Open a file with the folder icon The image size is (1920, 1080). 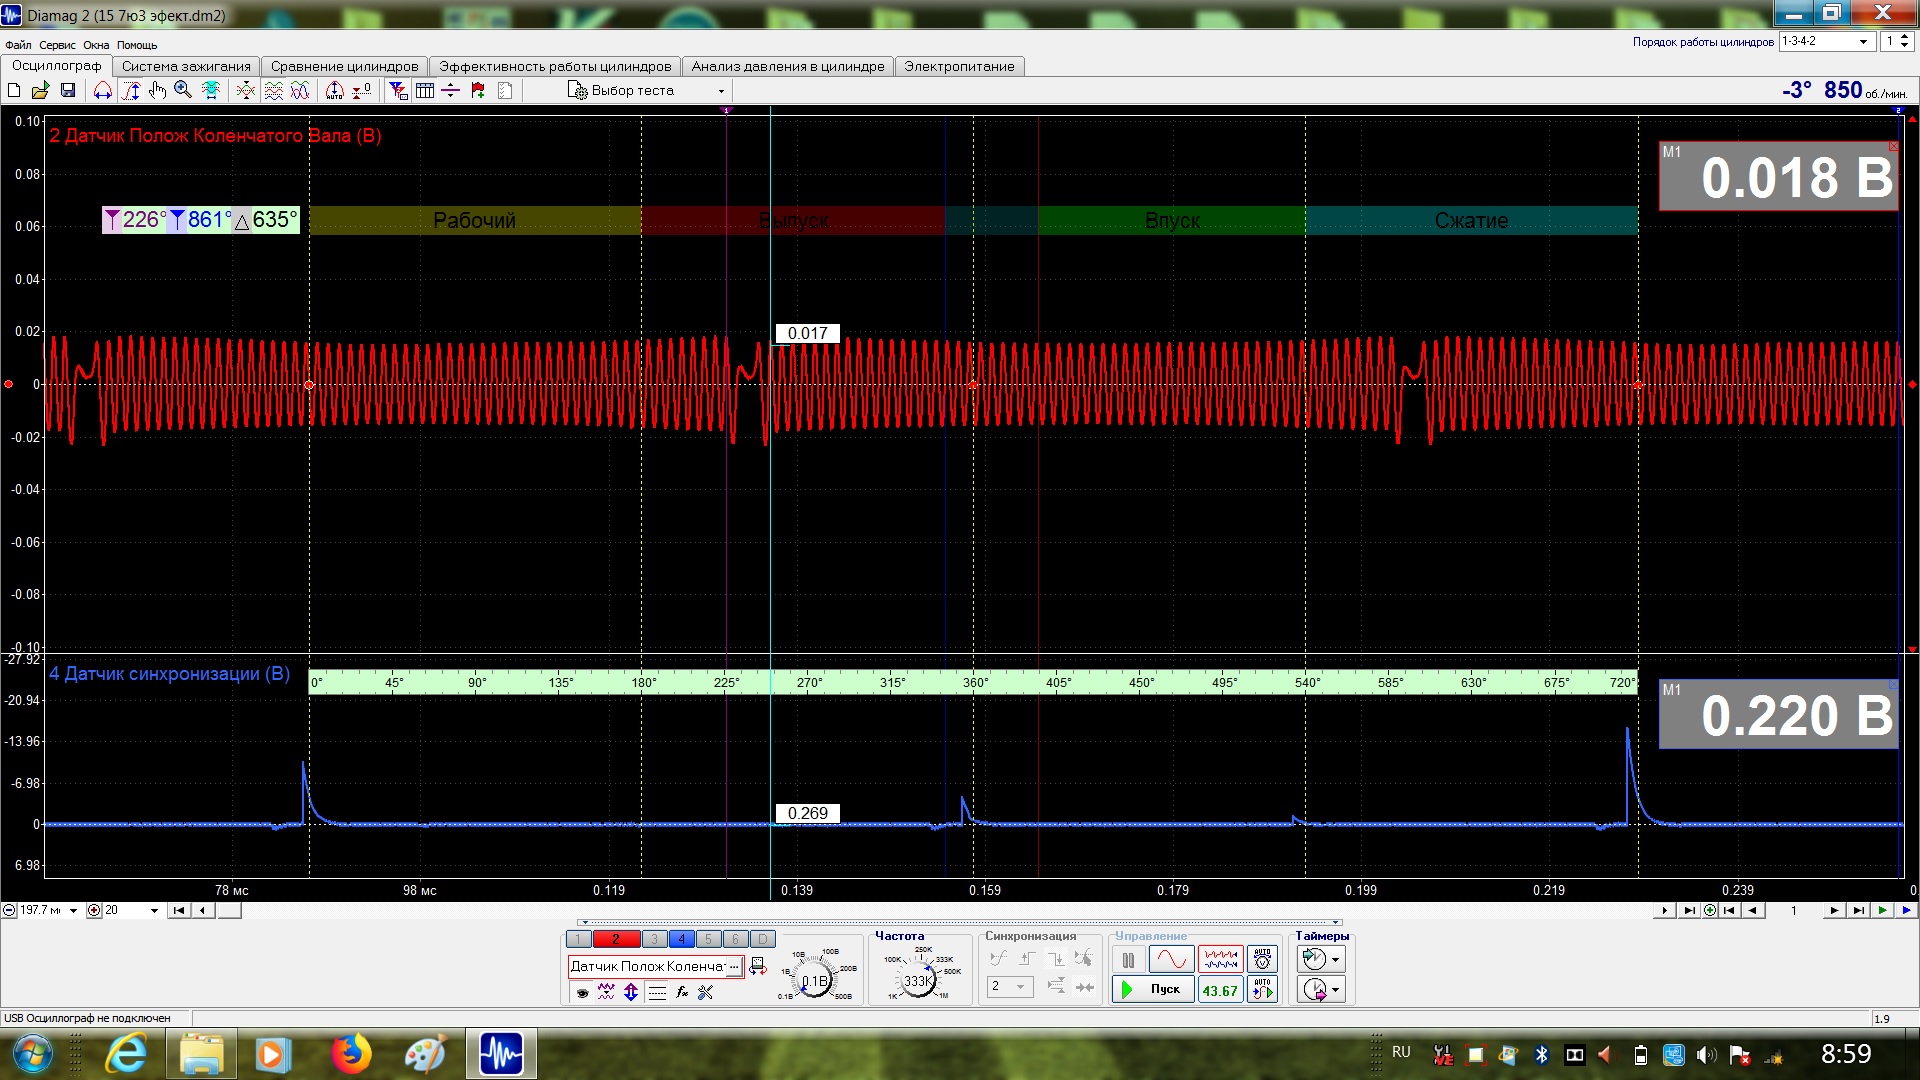tap(41, 91)
